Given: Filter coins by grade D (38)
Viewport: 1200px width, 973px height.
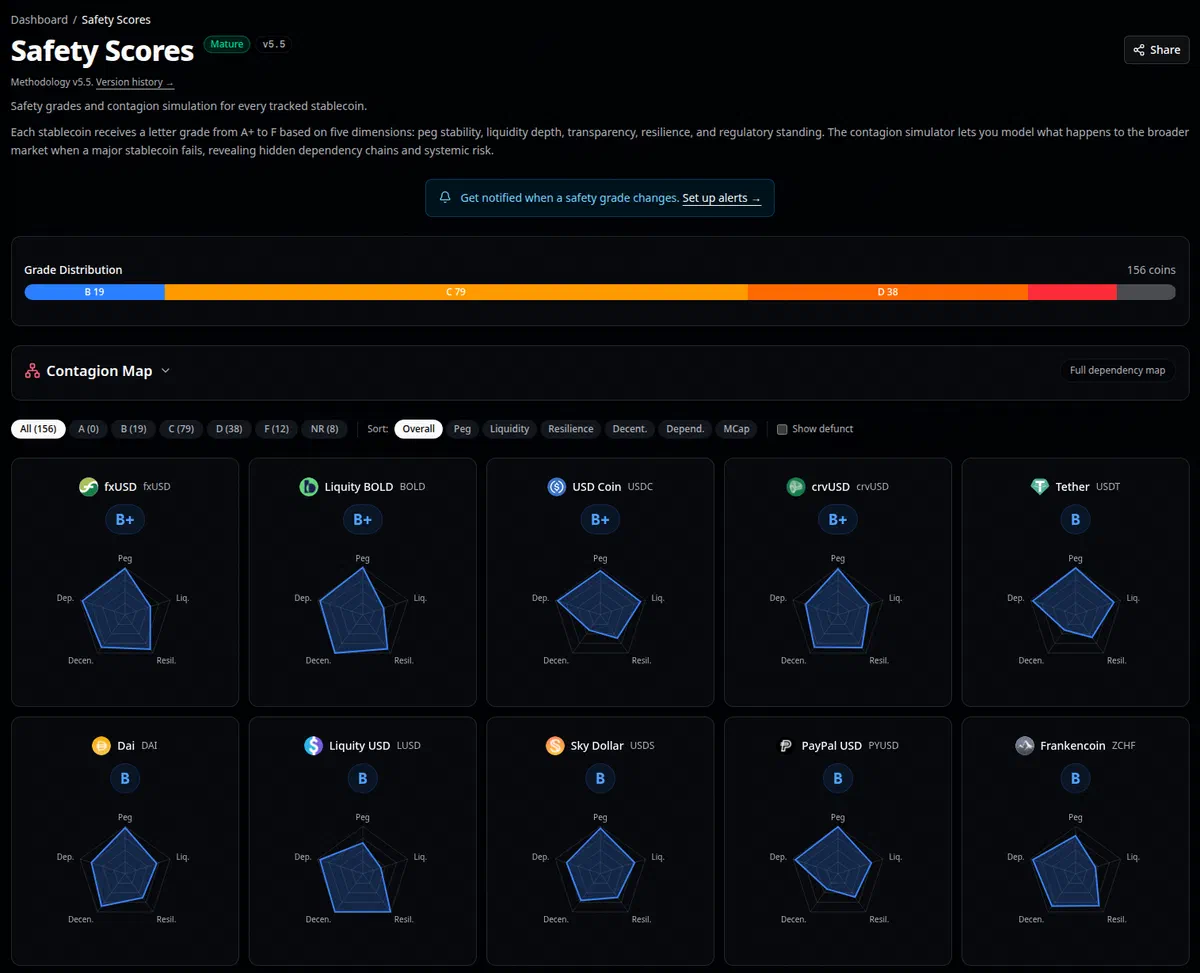Looking at the screenshot, I should click(229, 429).
